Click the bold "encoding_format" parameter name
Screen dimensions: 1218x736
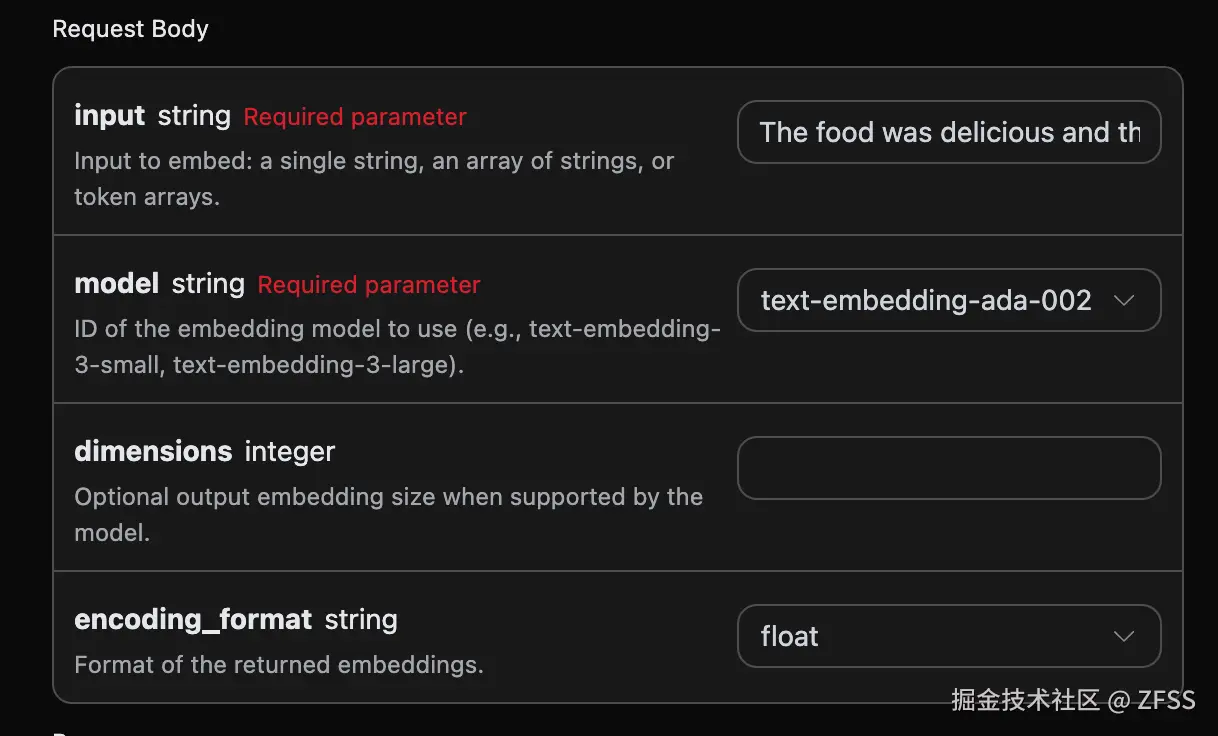pyautogui.click(x=193, y=620)
